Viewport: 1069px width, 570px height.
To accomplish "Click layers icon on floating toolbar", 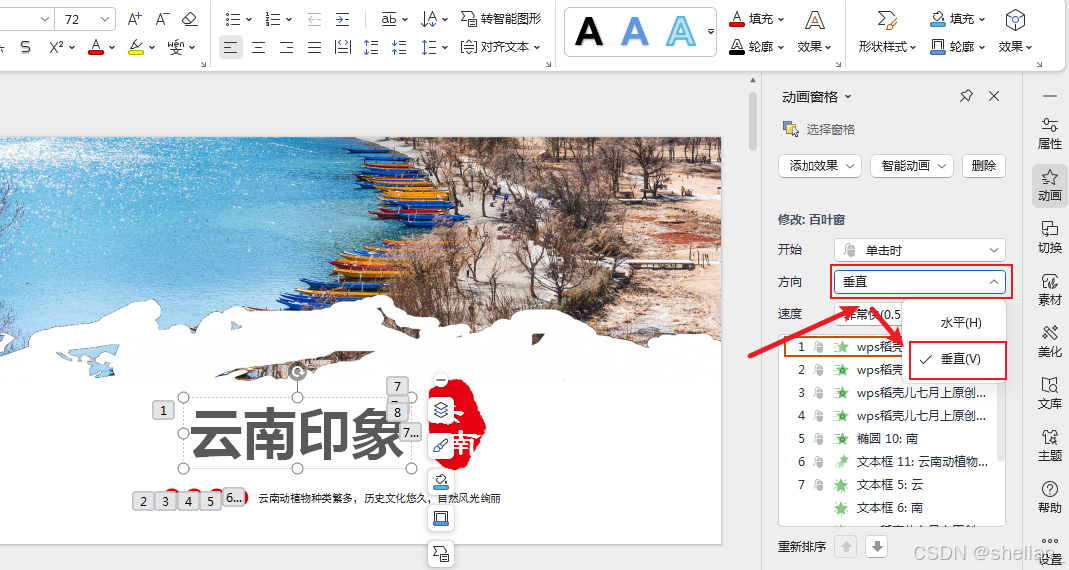I will pos(441,410).
